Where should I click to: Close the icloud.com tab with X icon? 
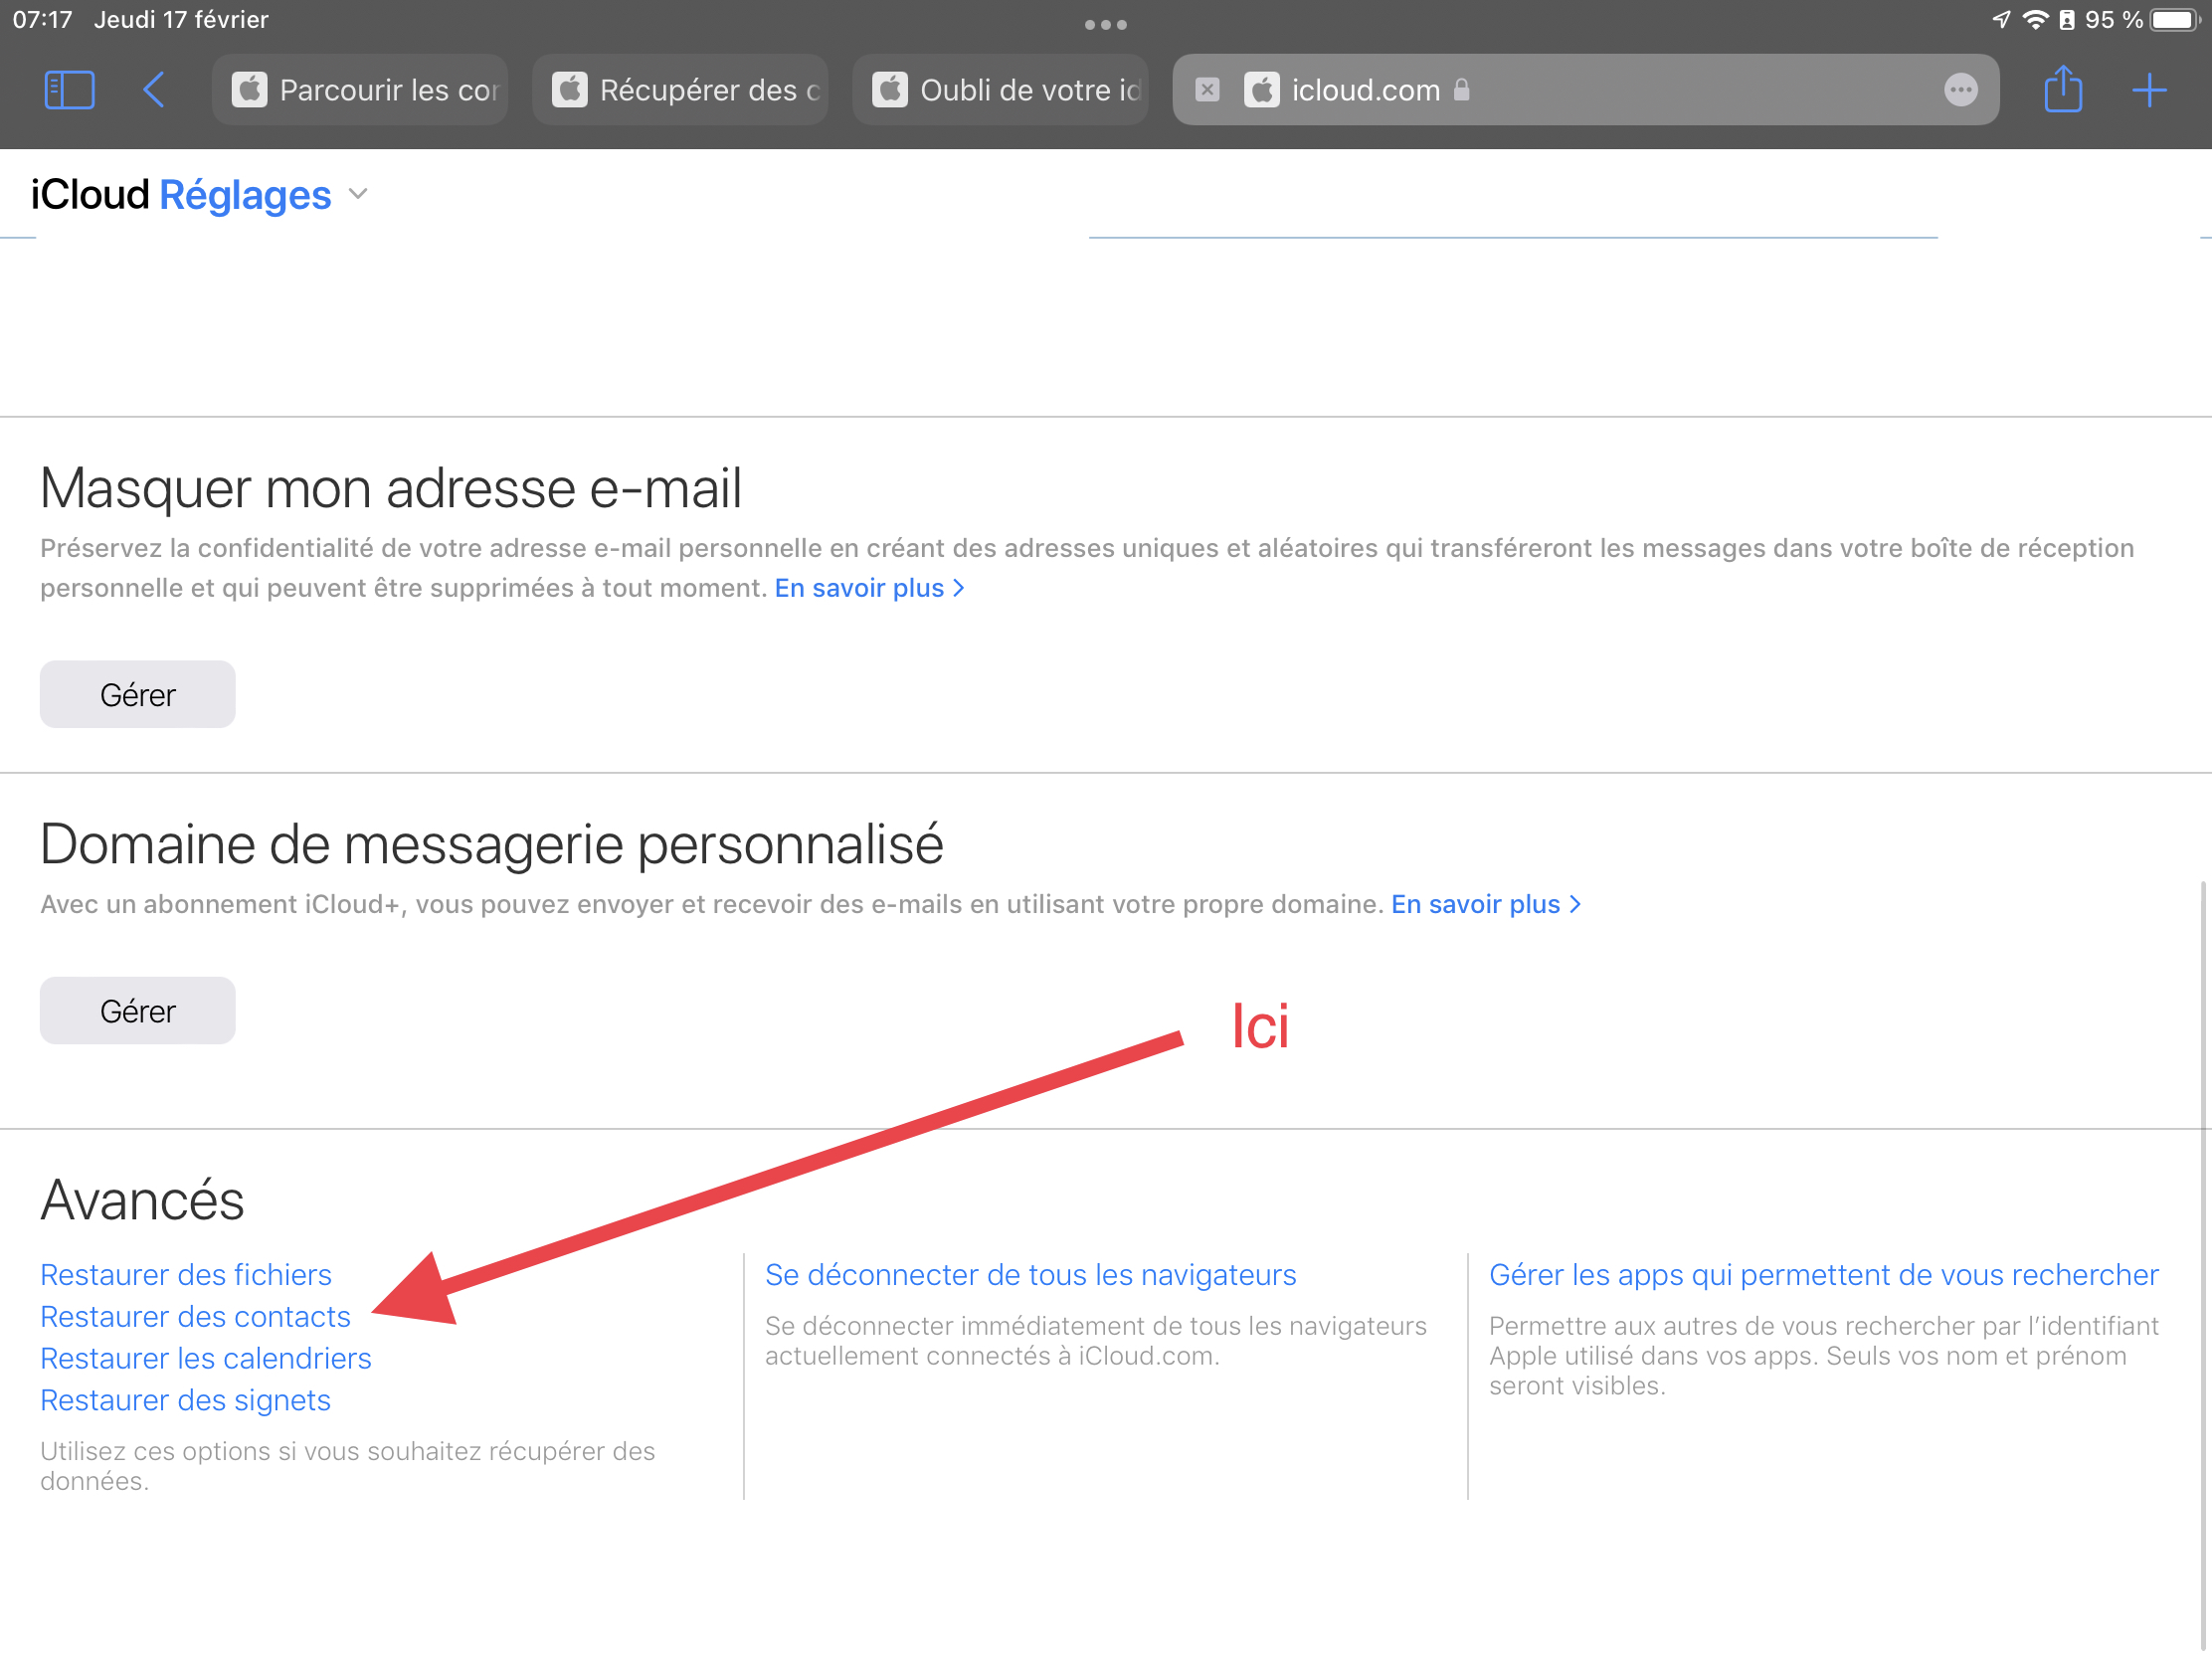1207,90
